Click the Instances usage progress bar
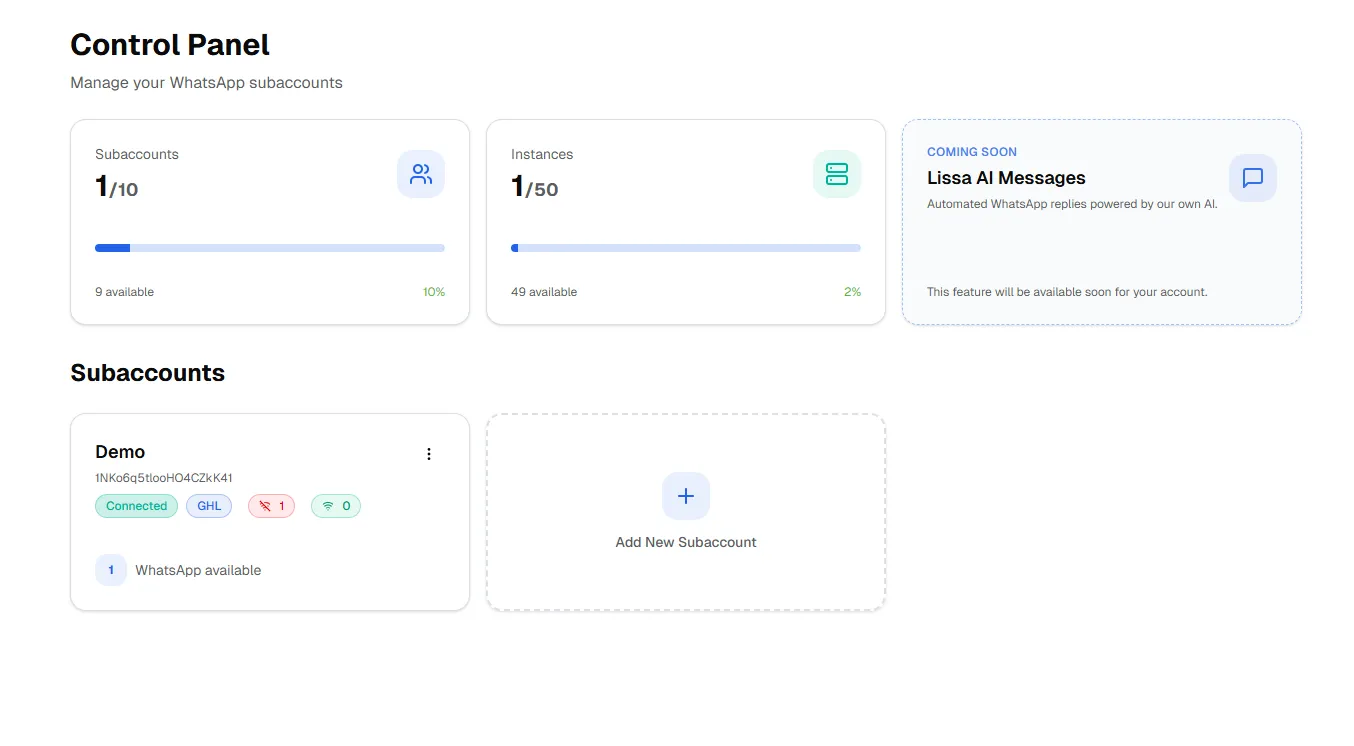The width and height of the screenshot is (1354, 746). [686, 248]
